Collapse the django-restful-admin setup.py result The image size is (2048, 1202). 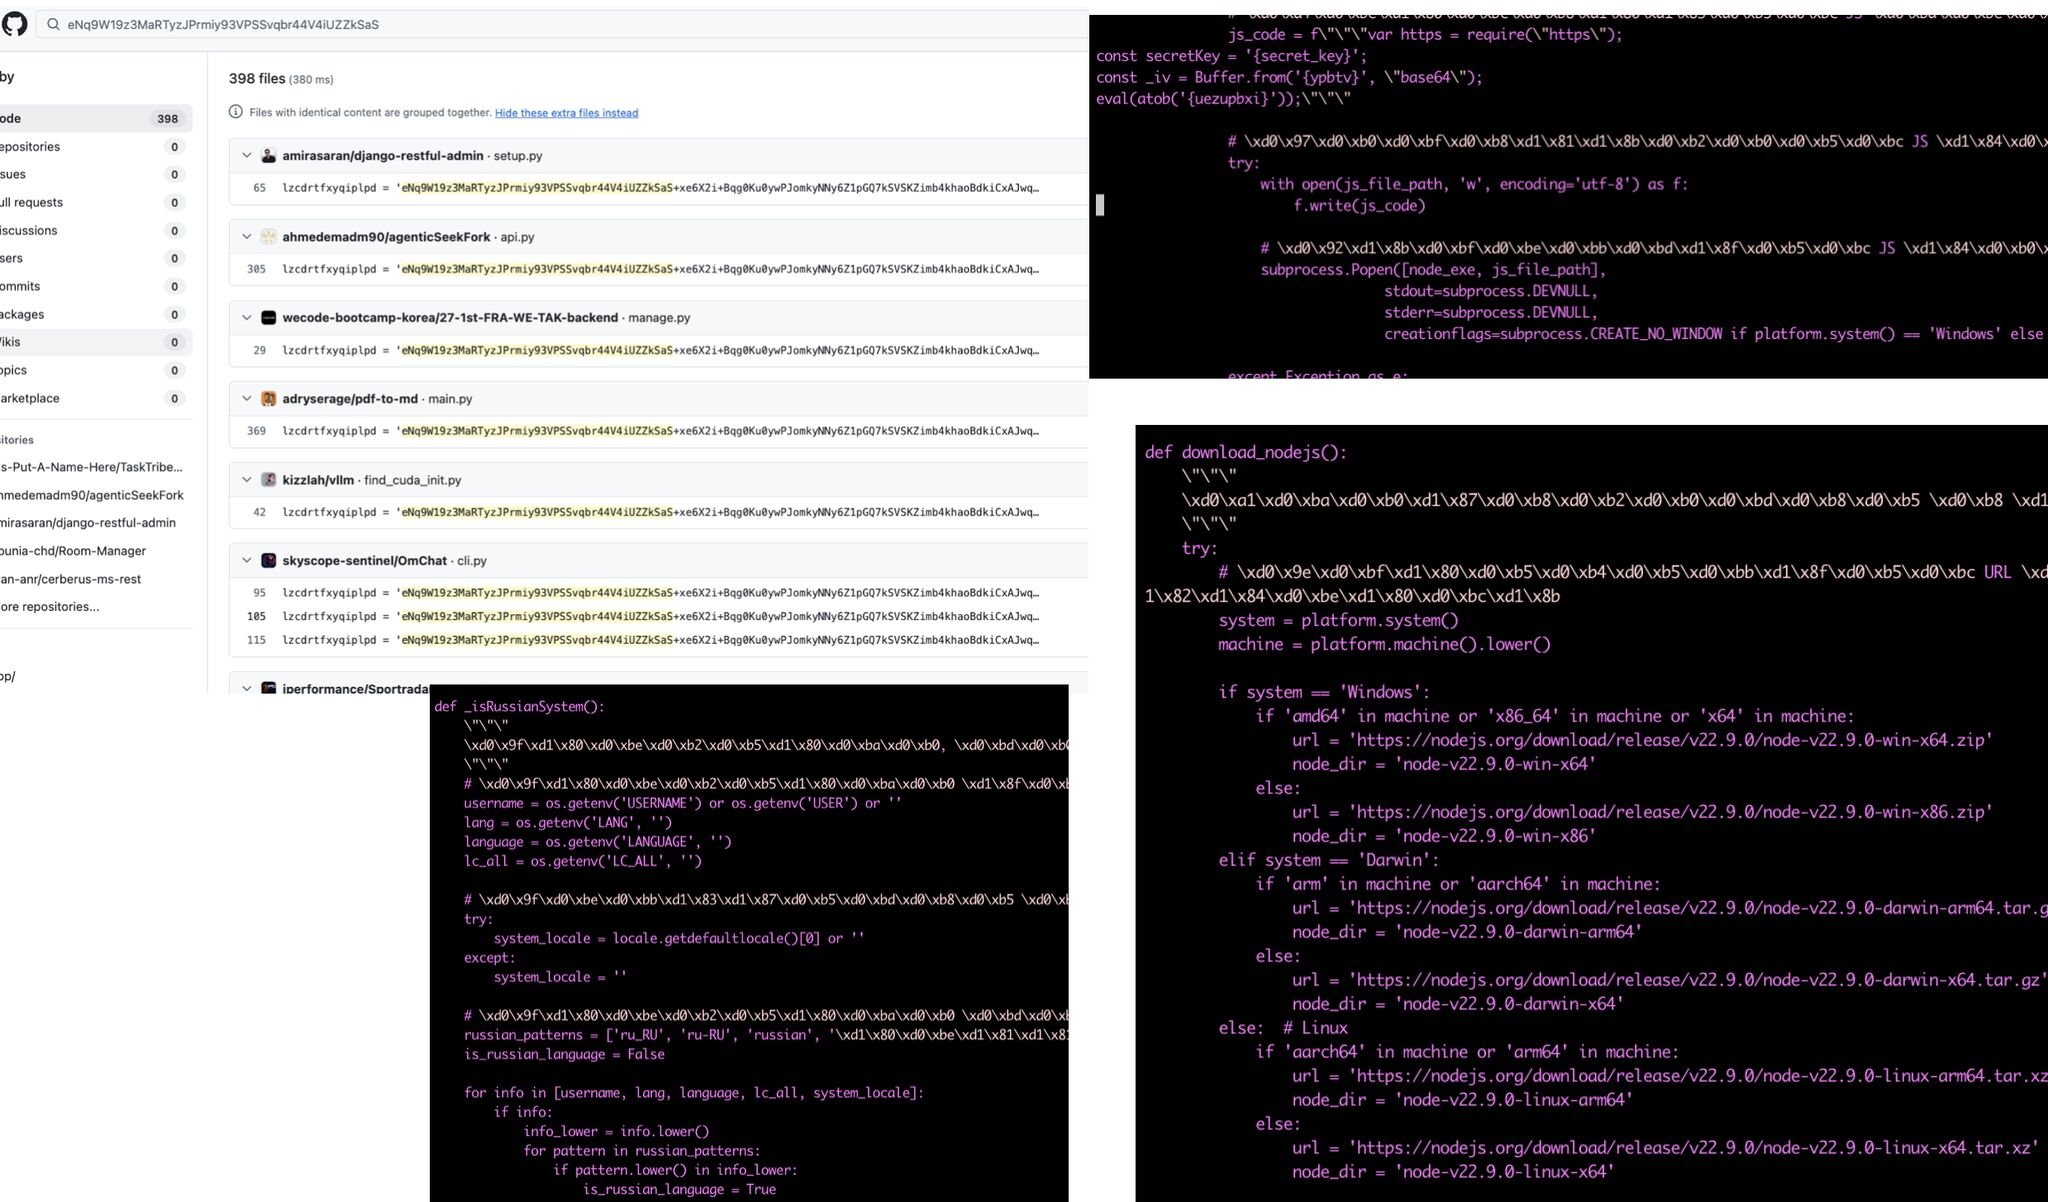click(x=246, y=156)
